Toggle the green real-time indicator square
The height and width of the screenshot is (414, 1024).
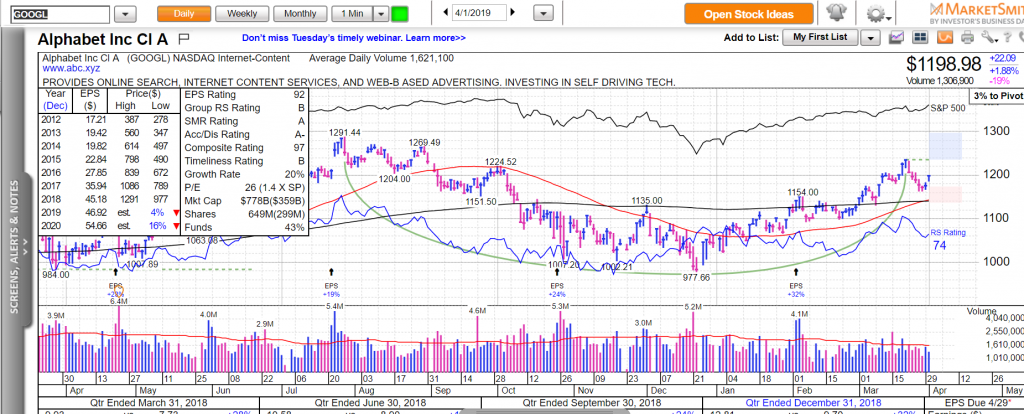[x=400, y=14]
